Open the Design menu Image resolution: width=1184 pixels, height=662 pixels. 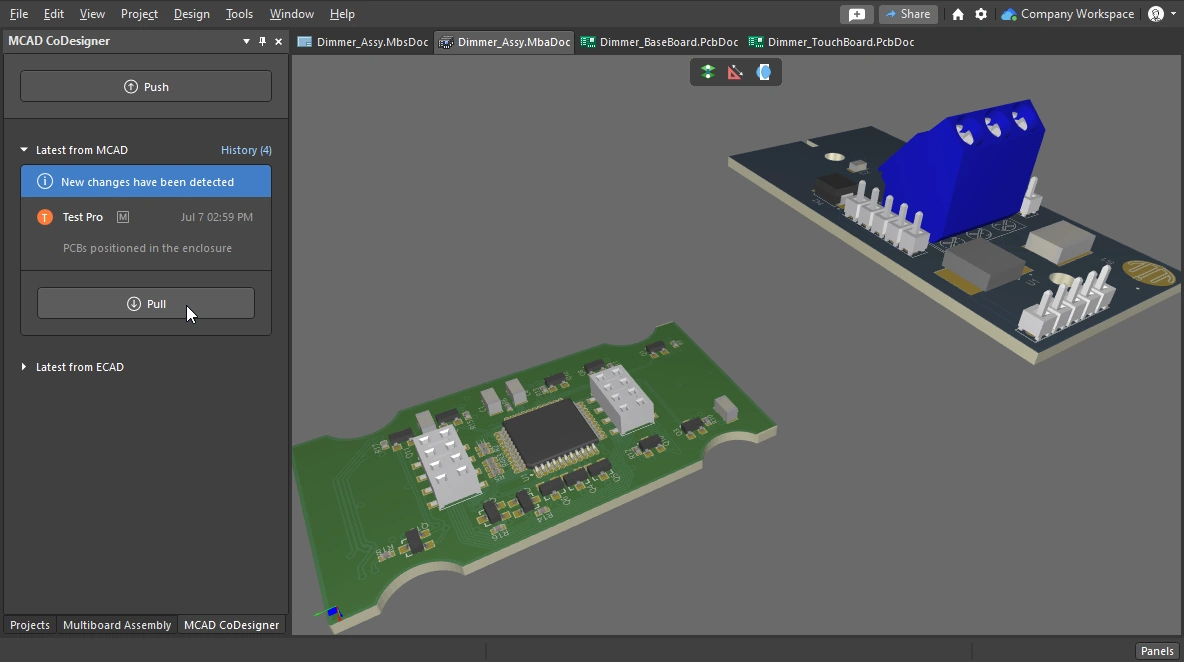[191, 14]
